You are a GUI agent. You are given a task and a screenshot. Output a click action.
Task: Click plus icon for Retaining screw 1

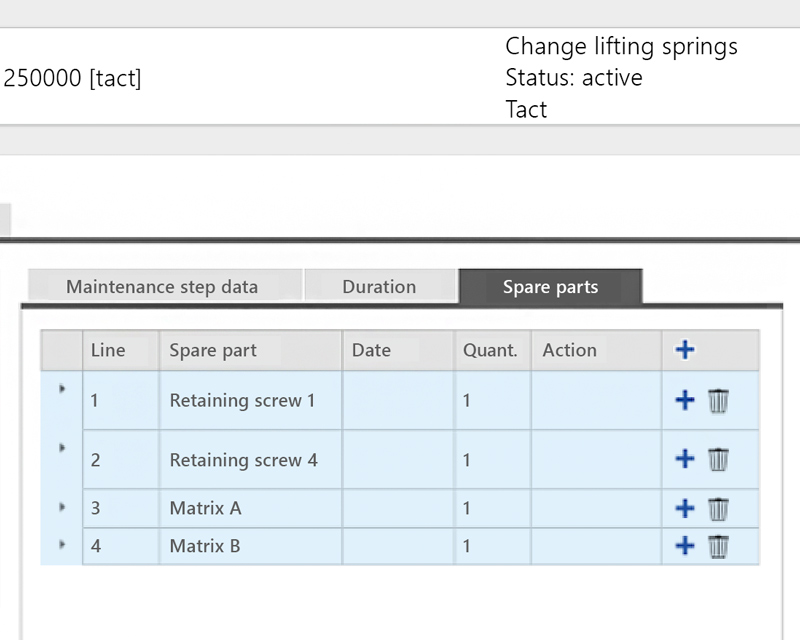coord(685,401)
